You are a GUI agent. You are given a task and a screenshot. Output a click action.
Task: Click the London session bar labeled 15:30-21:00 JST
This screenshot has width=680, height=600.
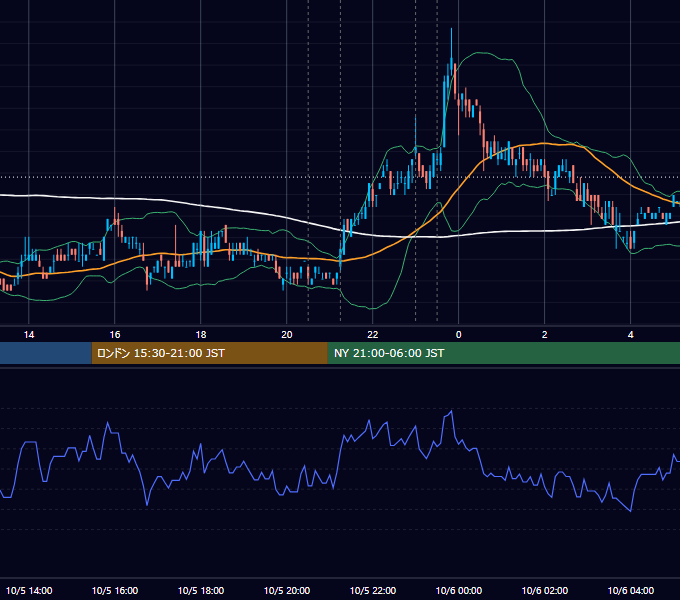point(209,353)
